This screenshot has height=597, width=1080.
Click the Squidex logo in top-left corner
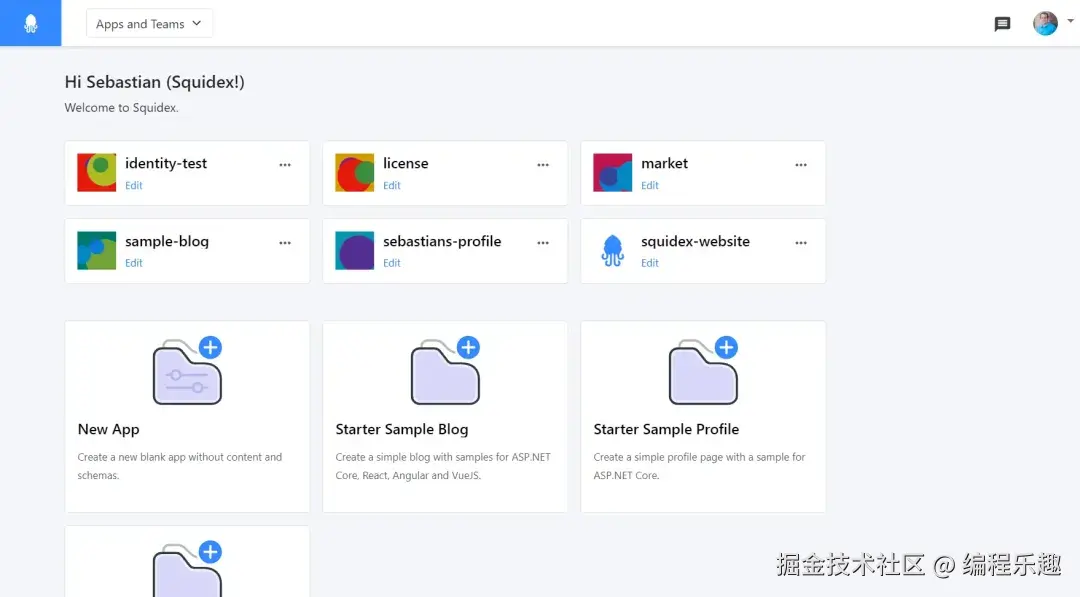30,23
